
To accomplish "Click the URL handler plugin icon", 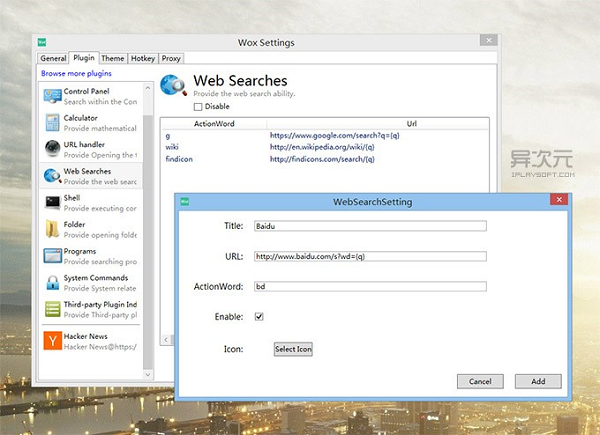I will (x=52, y=149).
